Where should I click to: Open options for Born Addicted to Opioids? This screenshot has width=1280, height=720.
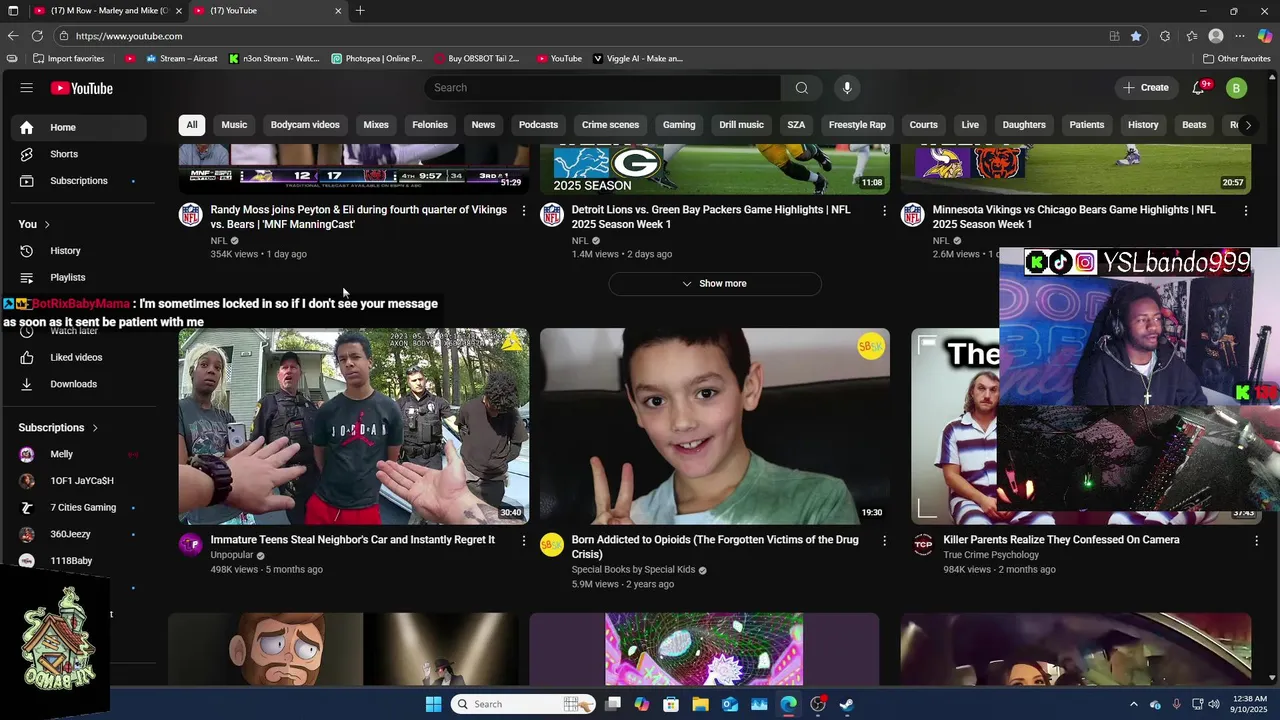(x=884, y=540)
